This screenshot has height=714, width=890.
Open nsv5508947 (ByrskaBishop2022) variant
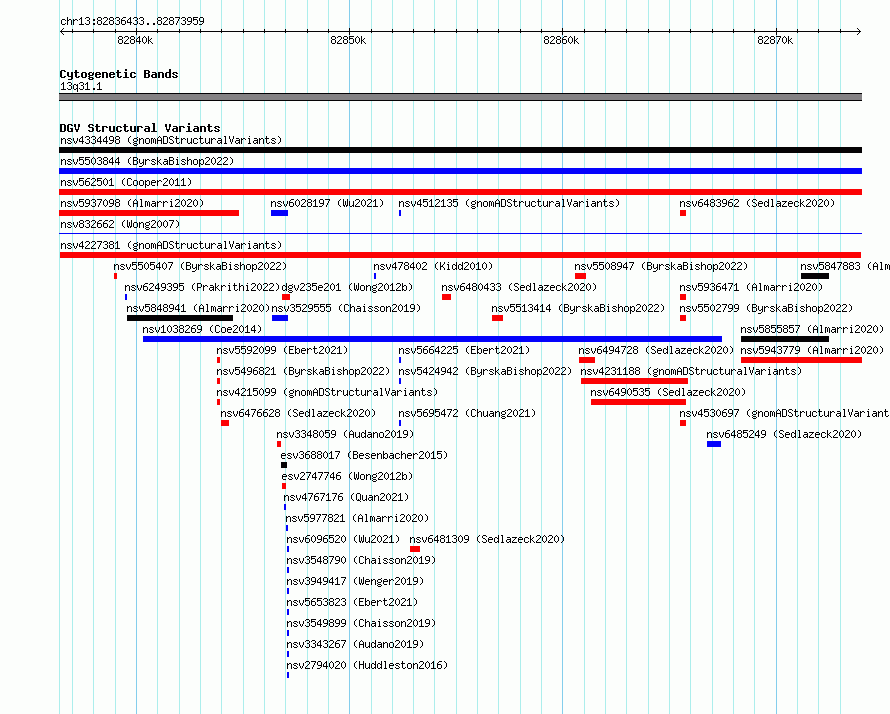(661, 266)
